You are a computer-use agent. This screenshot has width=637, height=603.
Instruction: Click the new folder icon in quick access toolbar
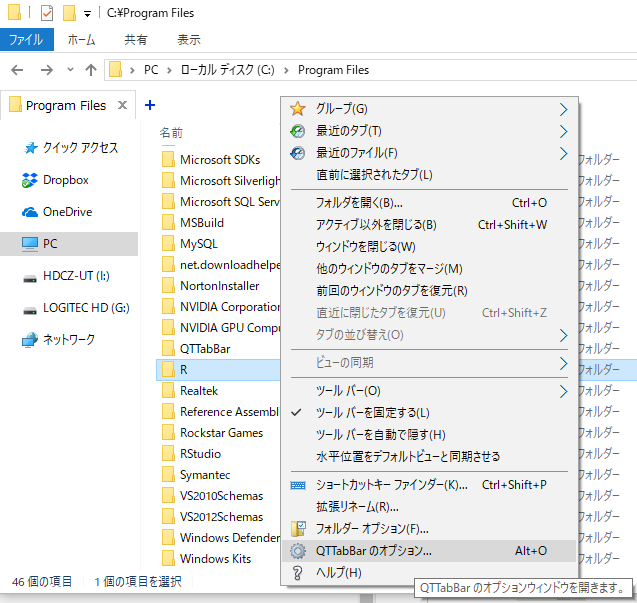click(x=69, y=13)
